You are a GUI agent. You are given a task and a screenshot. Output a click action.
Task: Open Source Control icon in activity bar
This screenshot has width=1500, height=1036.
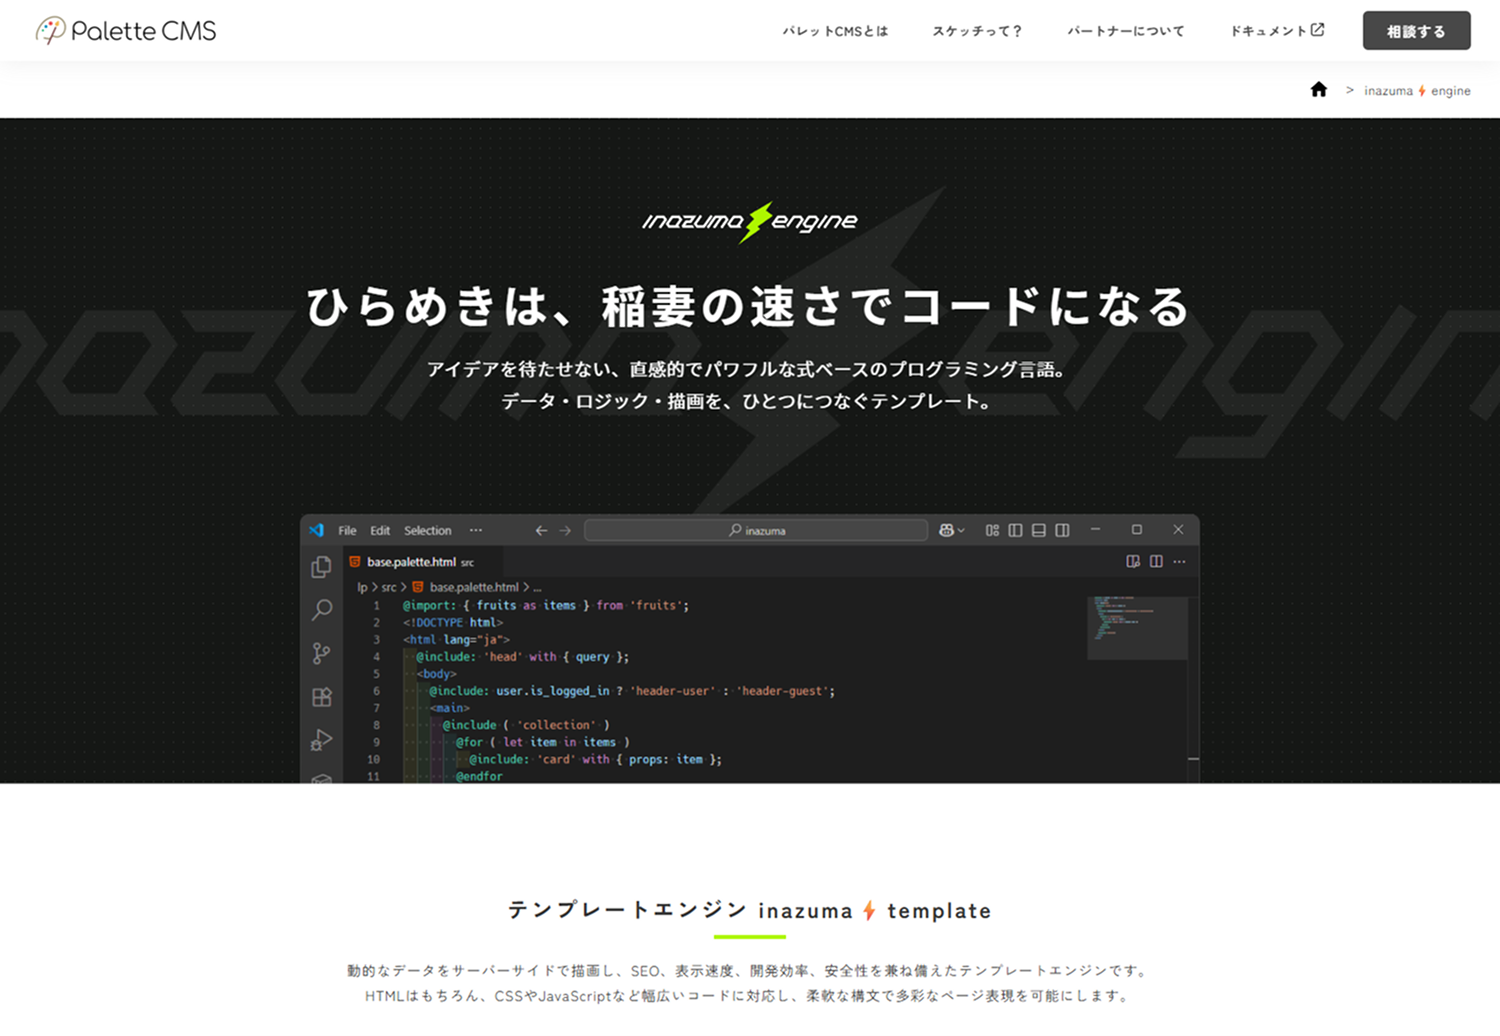click(321, 653)
